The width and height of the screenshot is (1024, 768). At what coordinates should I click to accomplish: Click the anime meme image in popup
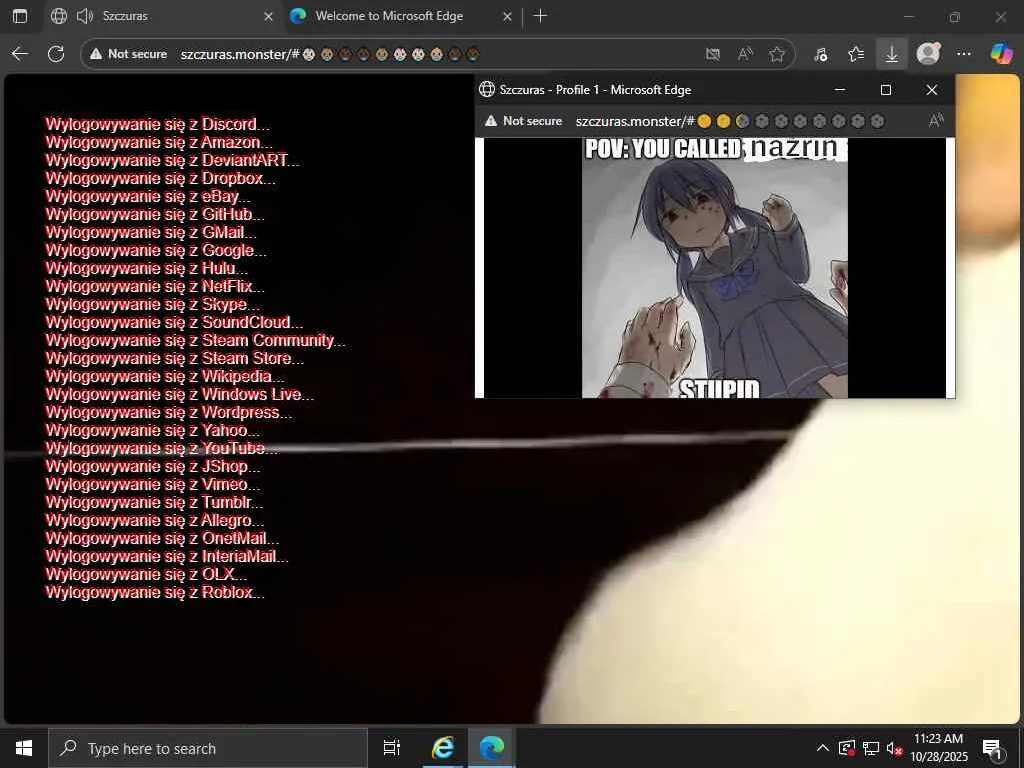click(714, 268)
